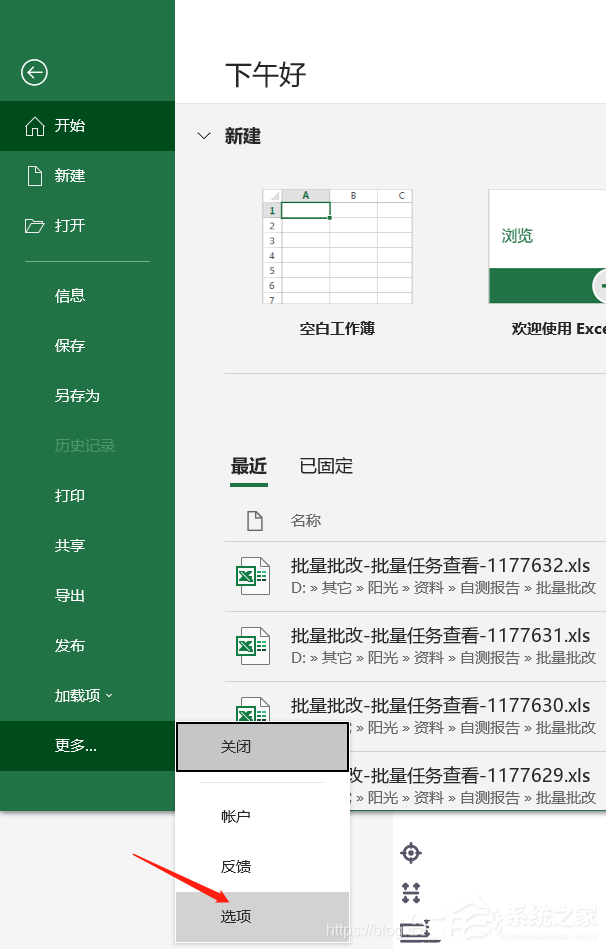The height and width of the screenshot is (949, 606).
Task: Click the back arrow to exit backstage
Action: (x=35, y=72)
